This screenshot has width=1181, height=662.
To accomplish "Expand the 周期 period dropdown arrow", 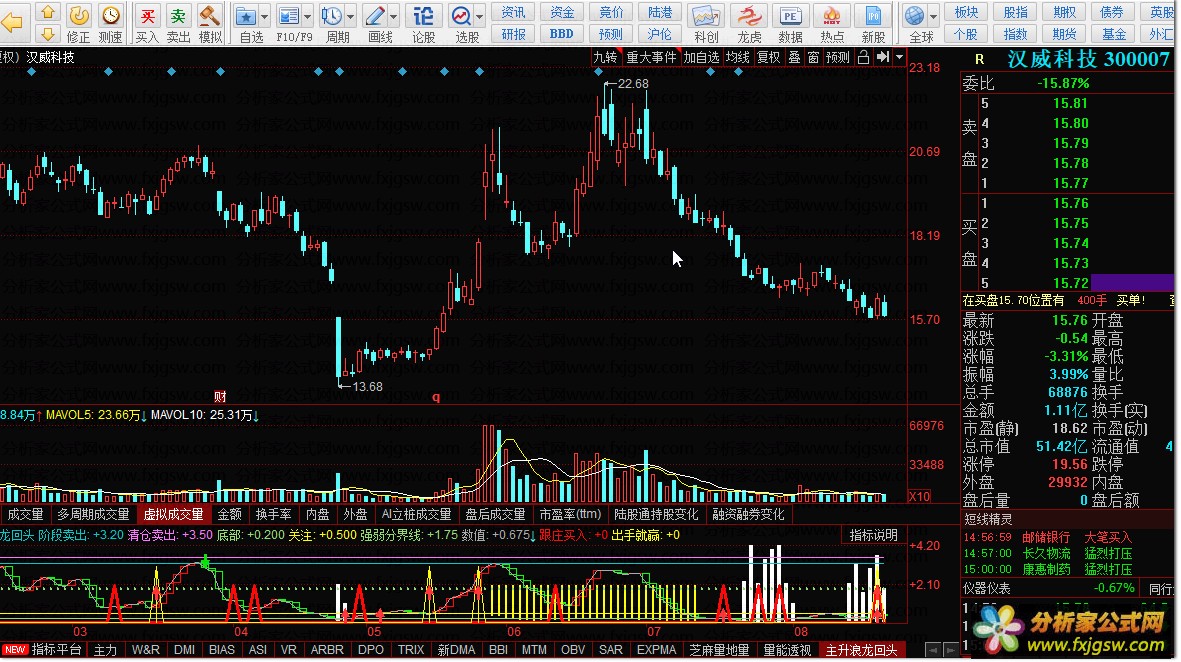I will (x=350, y=16).
